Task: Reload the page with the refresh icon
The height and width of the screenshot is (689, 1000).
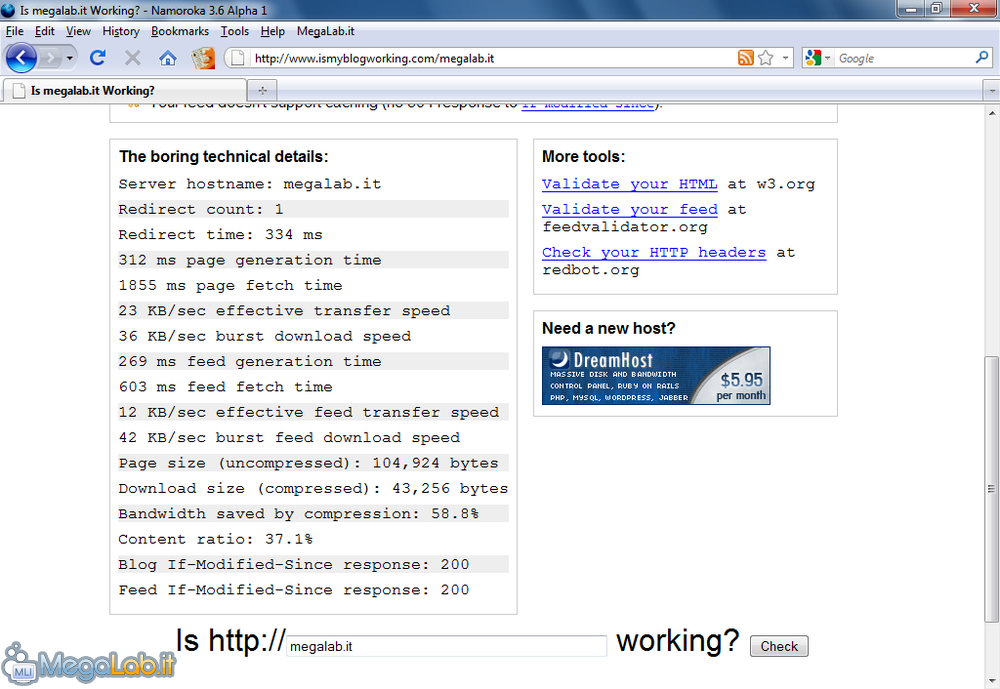Action: click(x=97, y=58)
